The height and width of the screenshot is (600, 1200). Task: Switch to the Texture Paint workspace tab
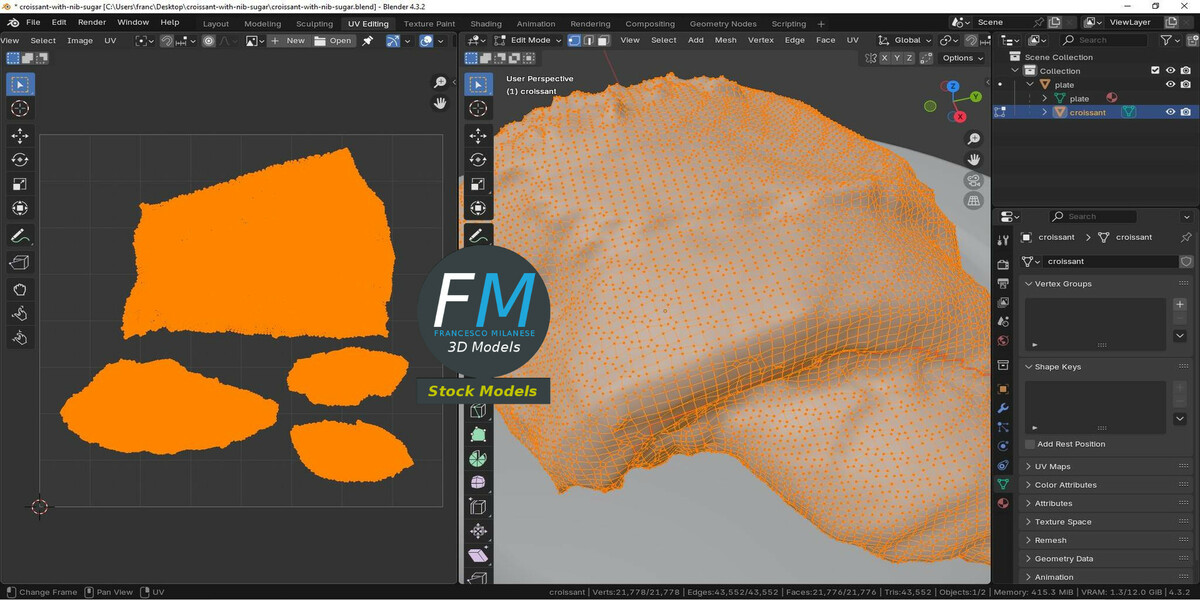(429, 23)
